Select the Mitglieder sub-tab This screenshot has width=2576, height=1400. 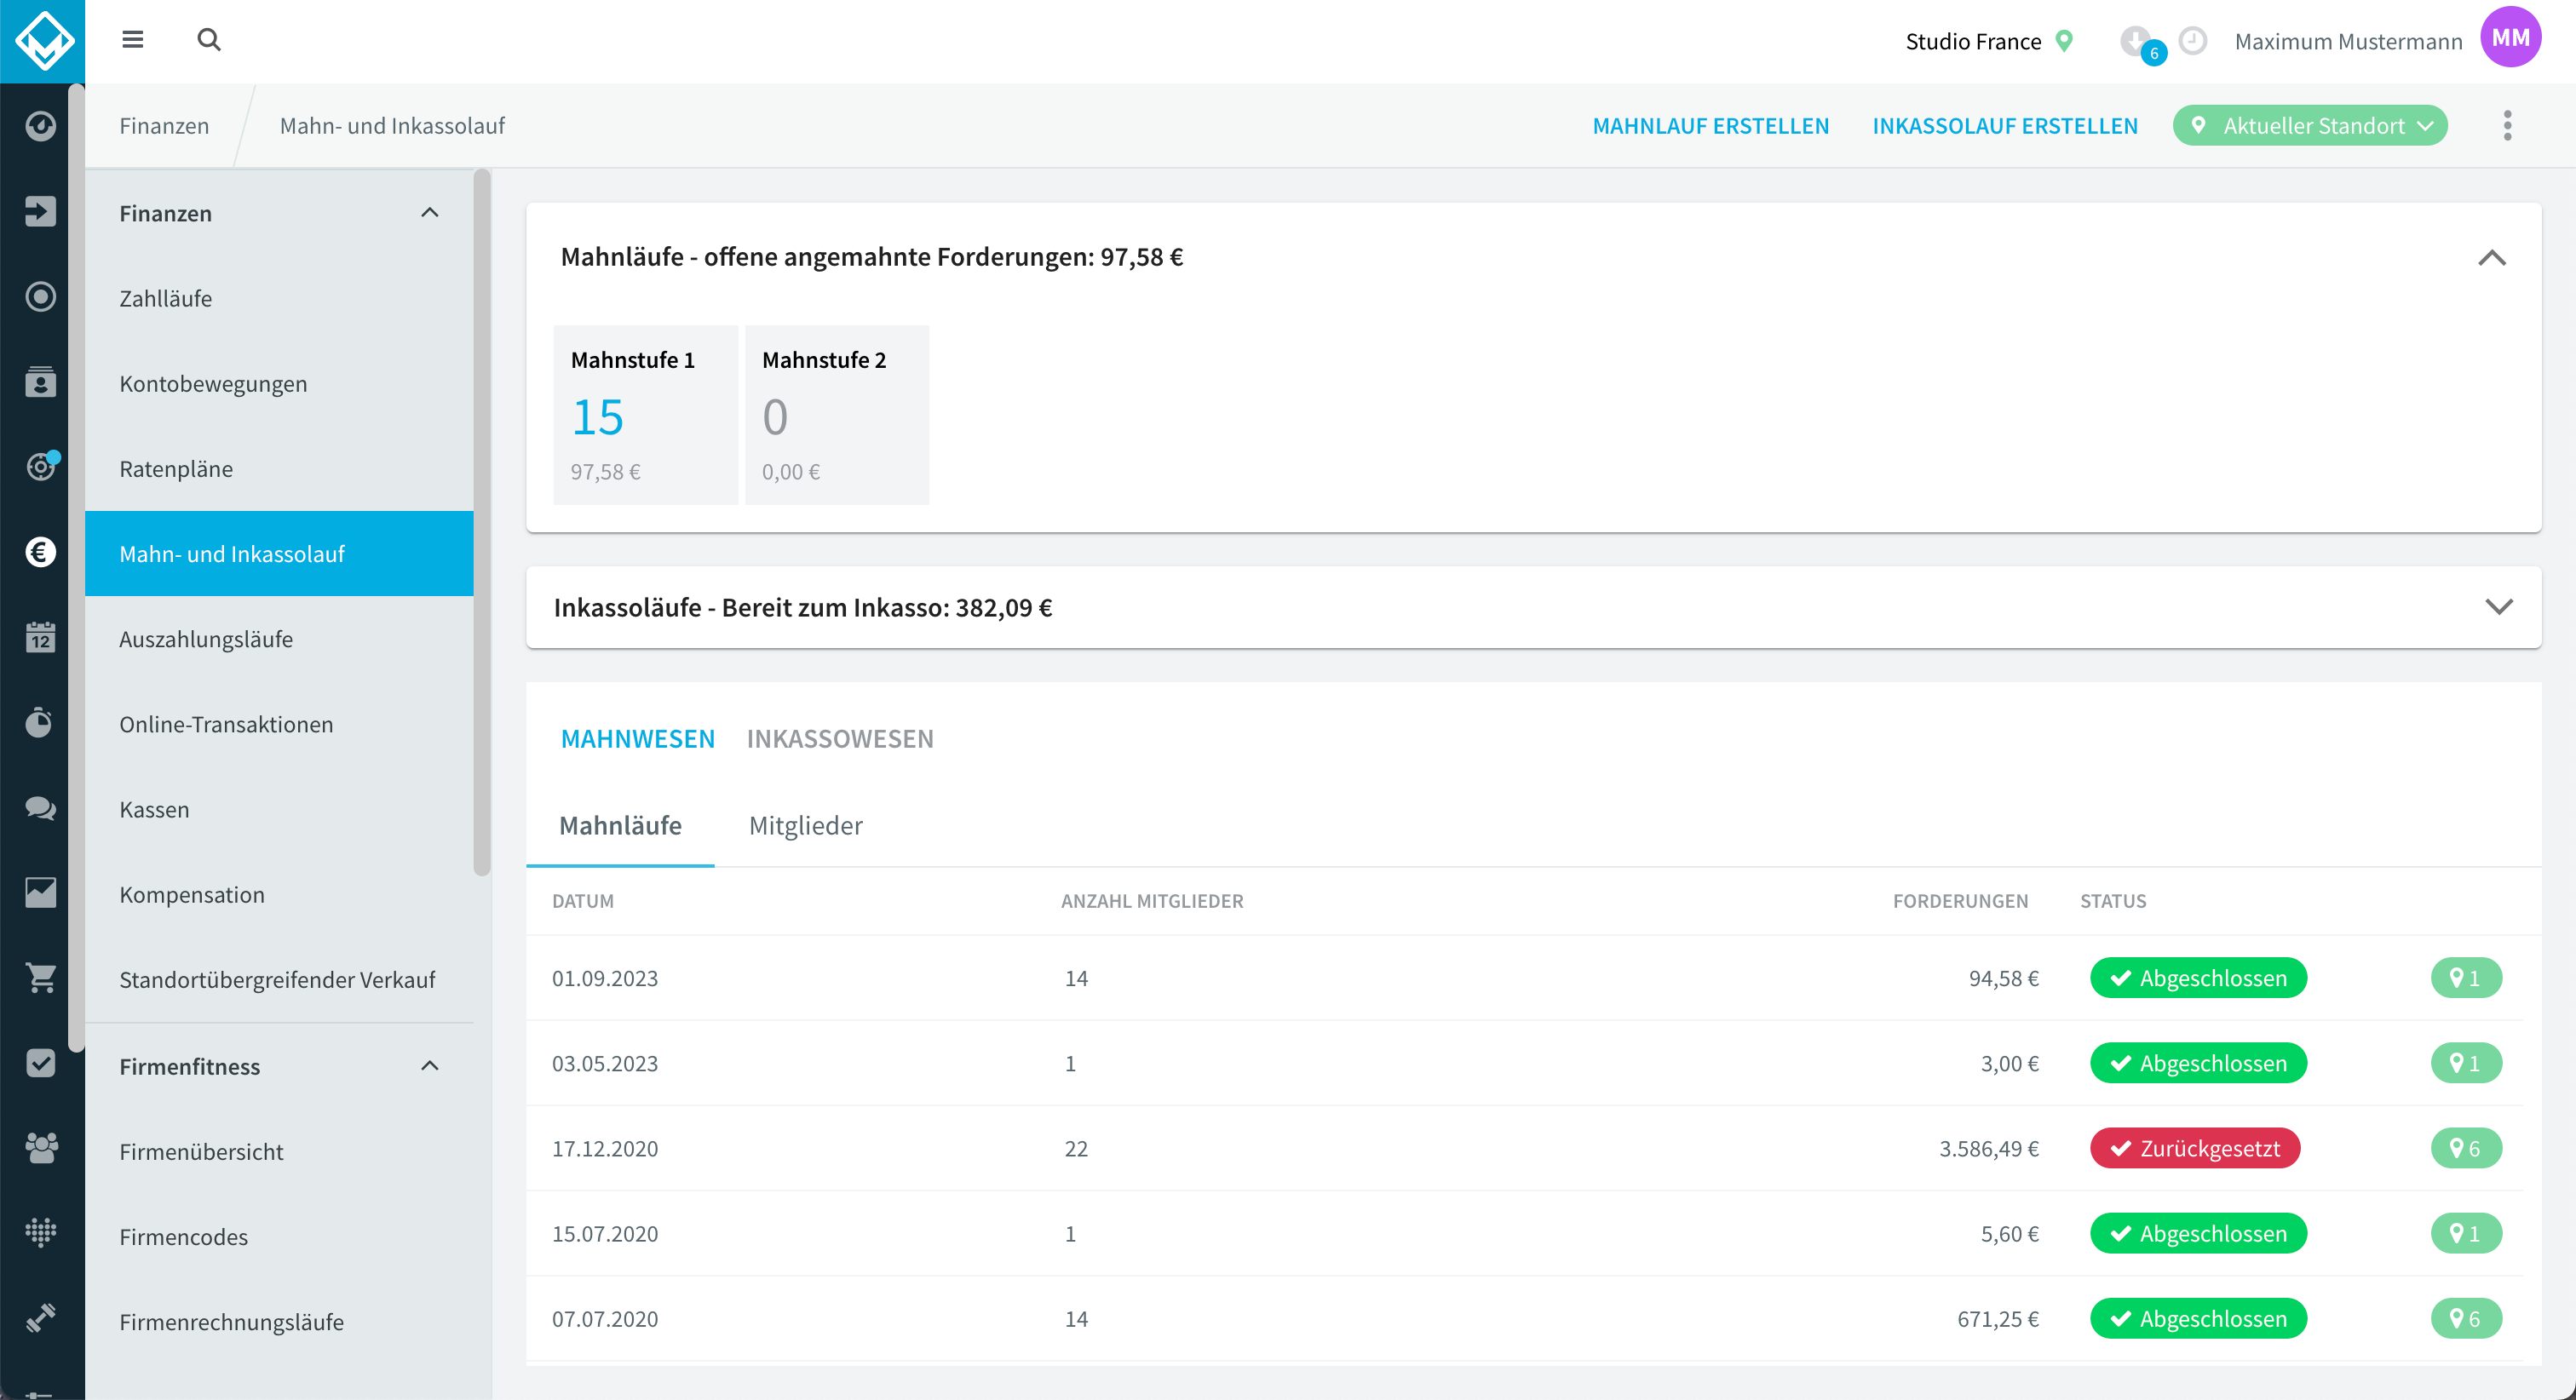point(806,825)
